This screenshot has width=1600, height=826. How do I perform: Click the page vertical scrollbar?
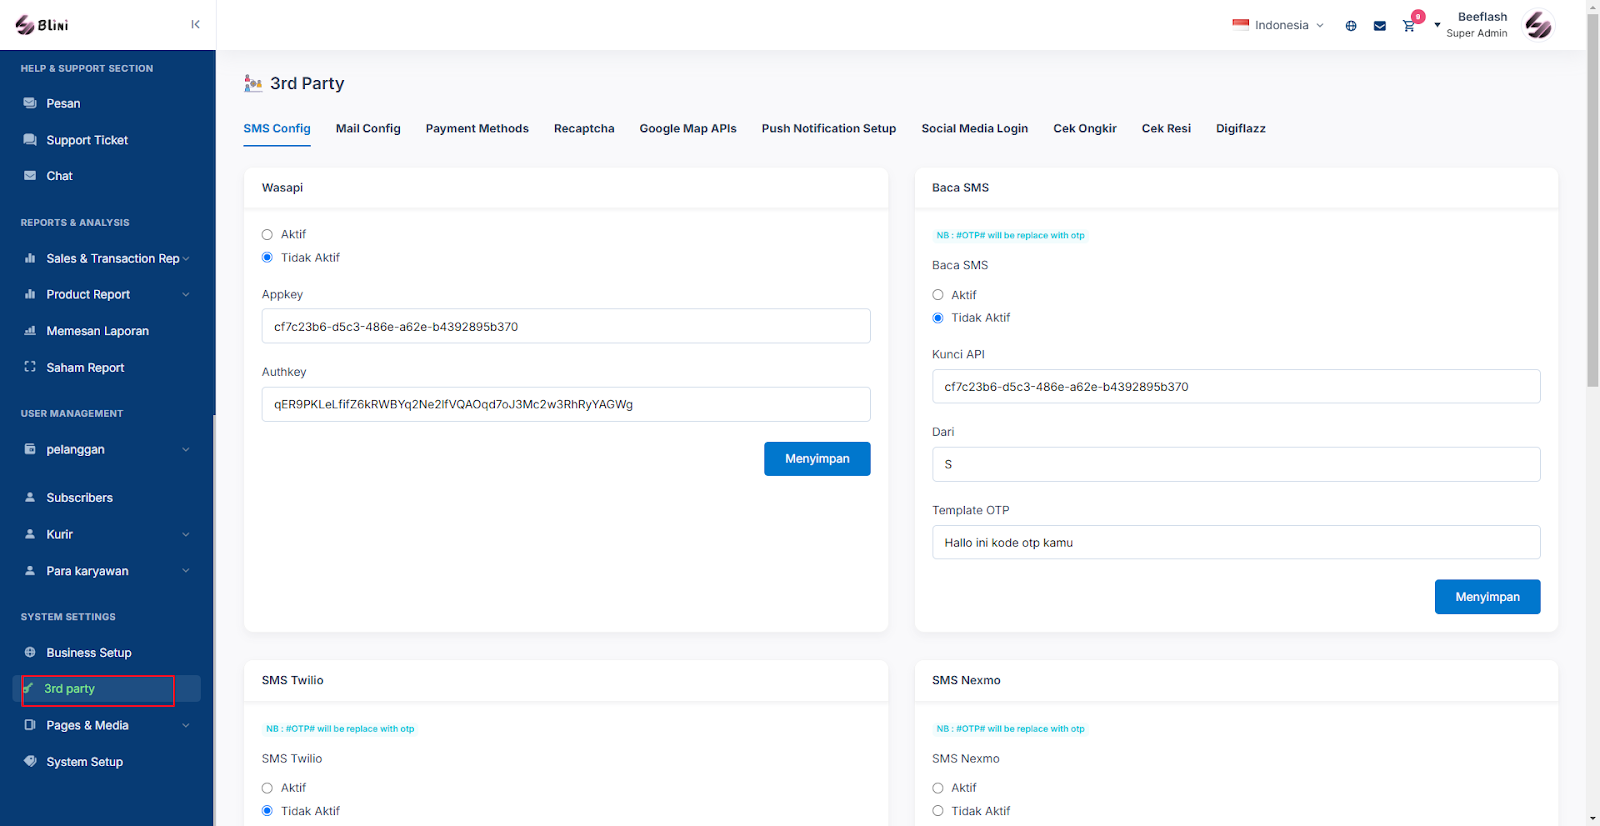[1593, 200]
